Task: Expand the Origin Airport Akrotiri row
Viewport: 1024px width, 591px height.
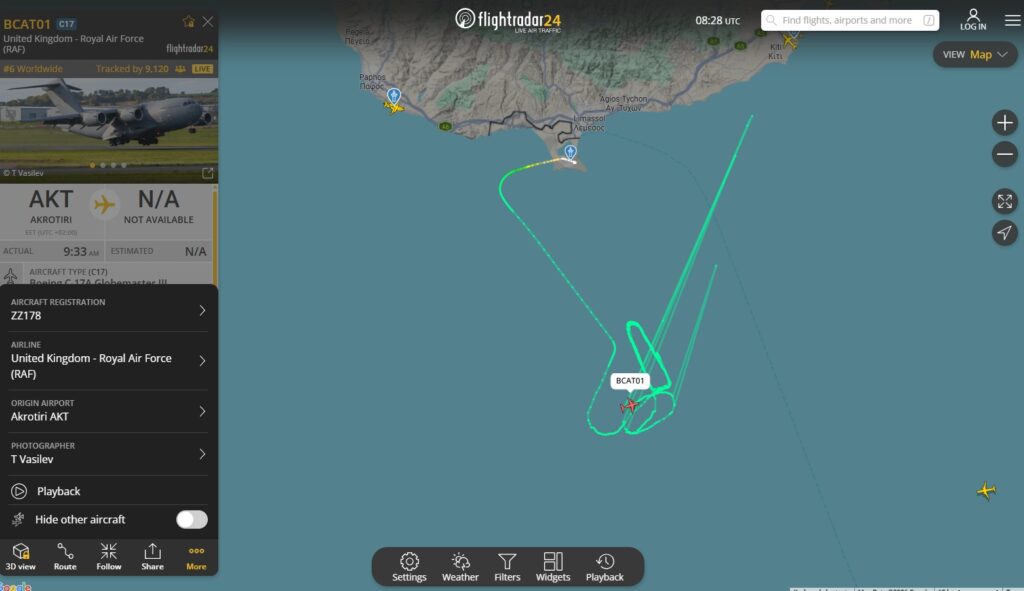Action: (108, 411)
